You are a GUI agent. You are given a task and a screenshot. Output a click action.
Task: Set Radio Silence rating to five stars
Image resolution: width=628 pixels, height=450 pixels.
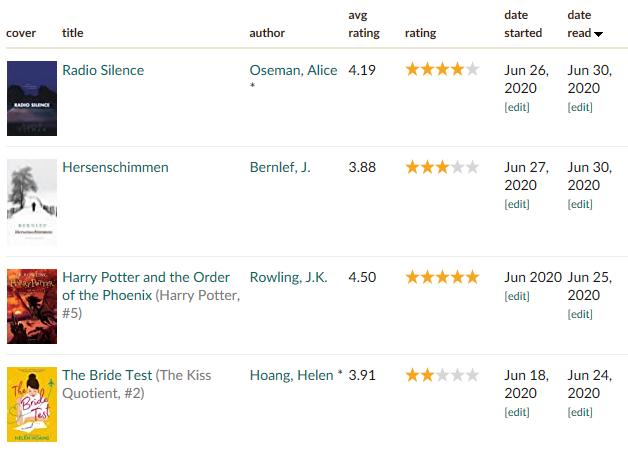point(473,69)
